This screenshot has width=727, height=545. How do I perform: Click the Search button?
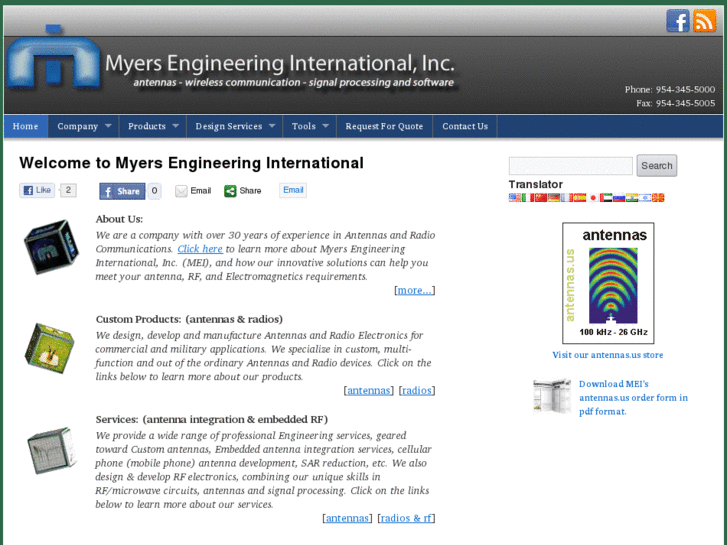[x=657, y=166]
